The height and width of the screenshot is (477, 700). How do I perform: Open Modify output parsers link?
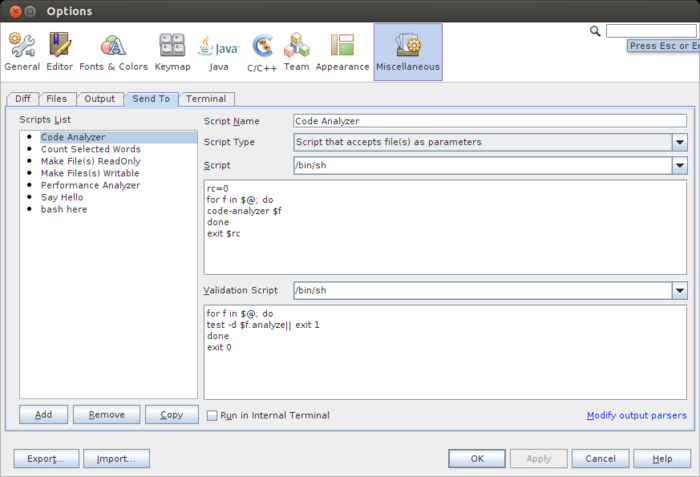tap(637, 415)
